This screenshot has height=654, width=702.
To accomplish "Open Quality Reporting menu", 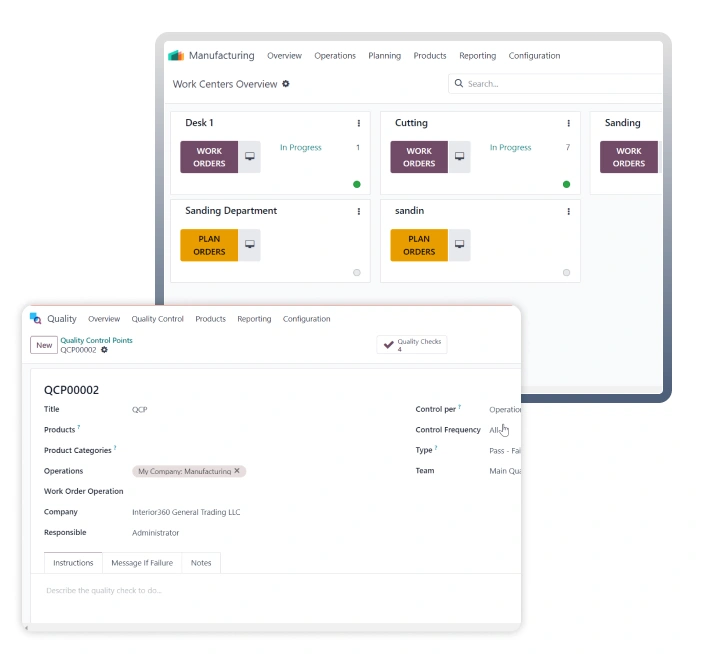I will pos(254,319).
